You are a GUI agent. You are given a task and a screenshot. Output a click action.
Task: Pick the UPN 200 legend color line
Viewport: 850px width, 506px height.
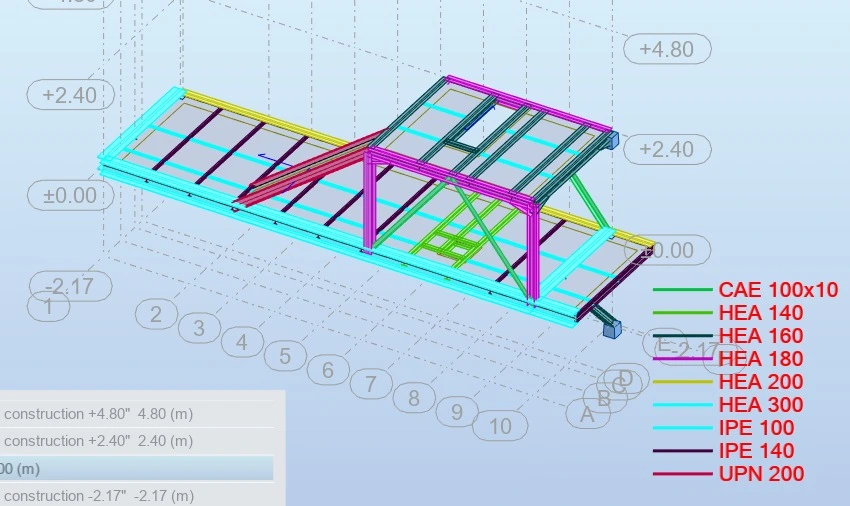point(683,474)
